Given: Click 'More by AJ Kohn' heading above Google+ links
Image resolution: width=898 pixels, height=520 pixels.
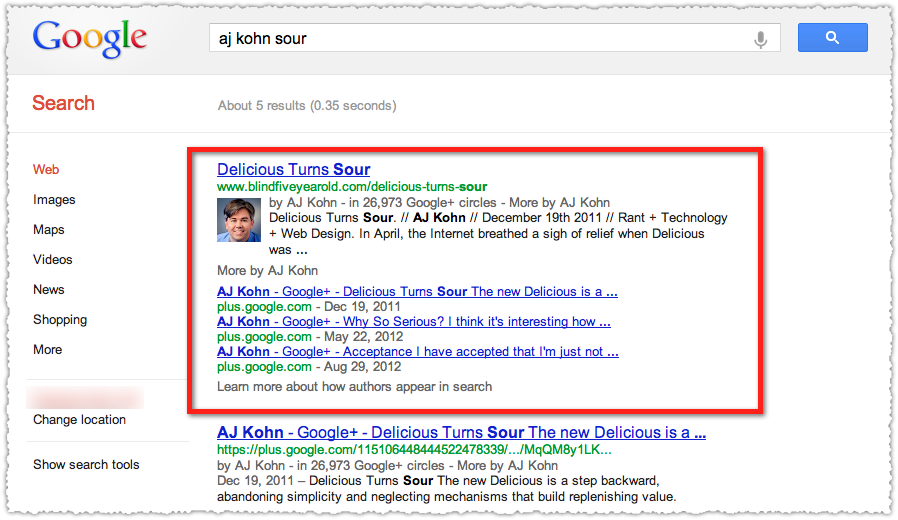Looking at the screenshot, I should (x=267, y=270).
